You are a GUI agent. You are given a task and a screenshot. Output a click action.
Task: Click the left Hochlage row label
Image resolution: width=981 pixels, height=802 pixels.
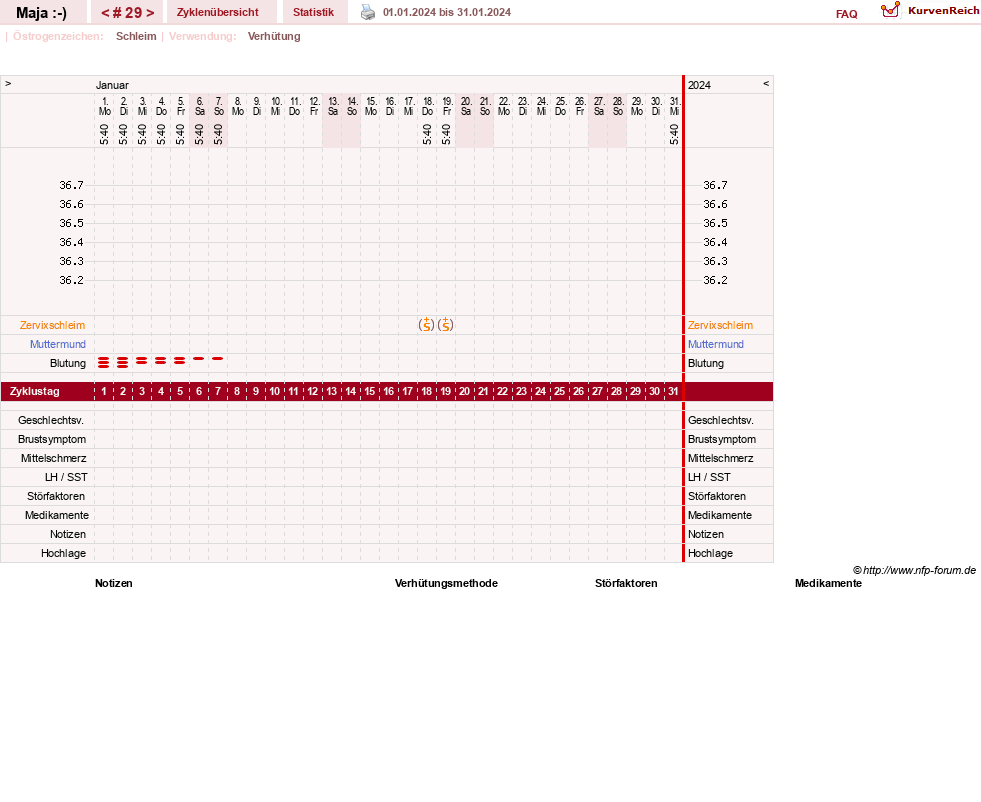63,553
